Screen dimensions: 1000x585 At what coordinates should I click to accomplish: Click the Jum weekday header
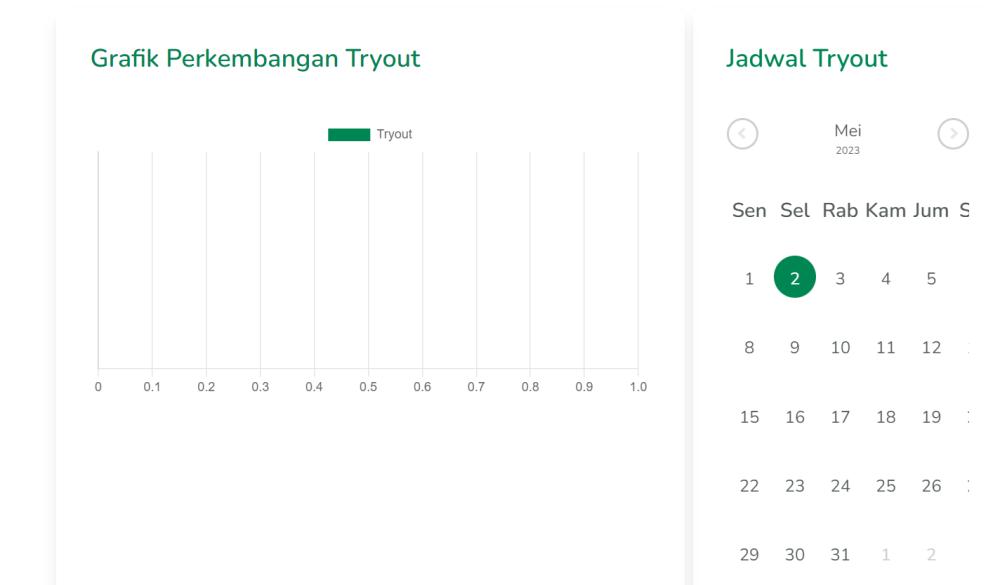click(931, 211)
